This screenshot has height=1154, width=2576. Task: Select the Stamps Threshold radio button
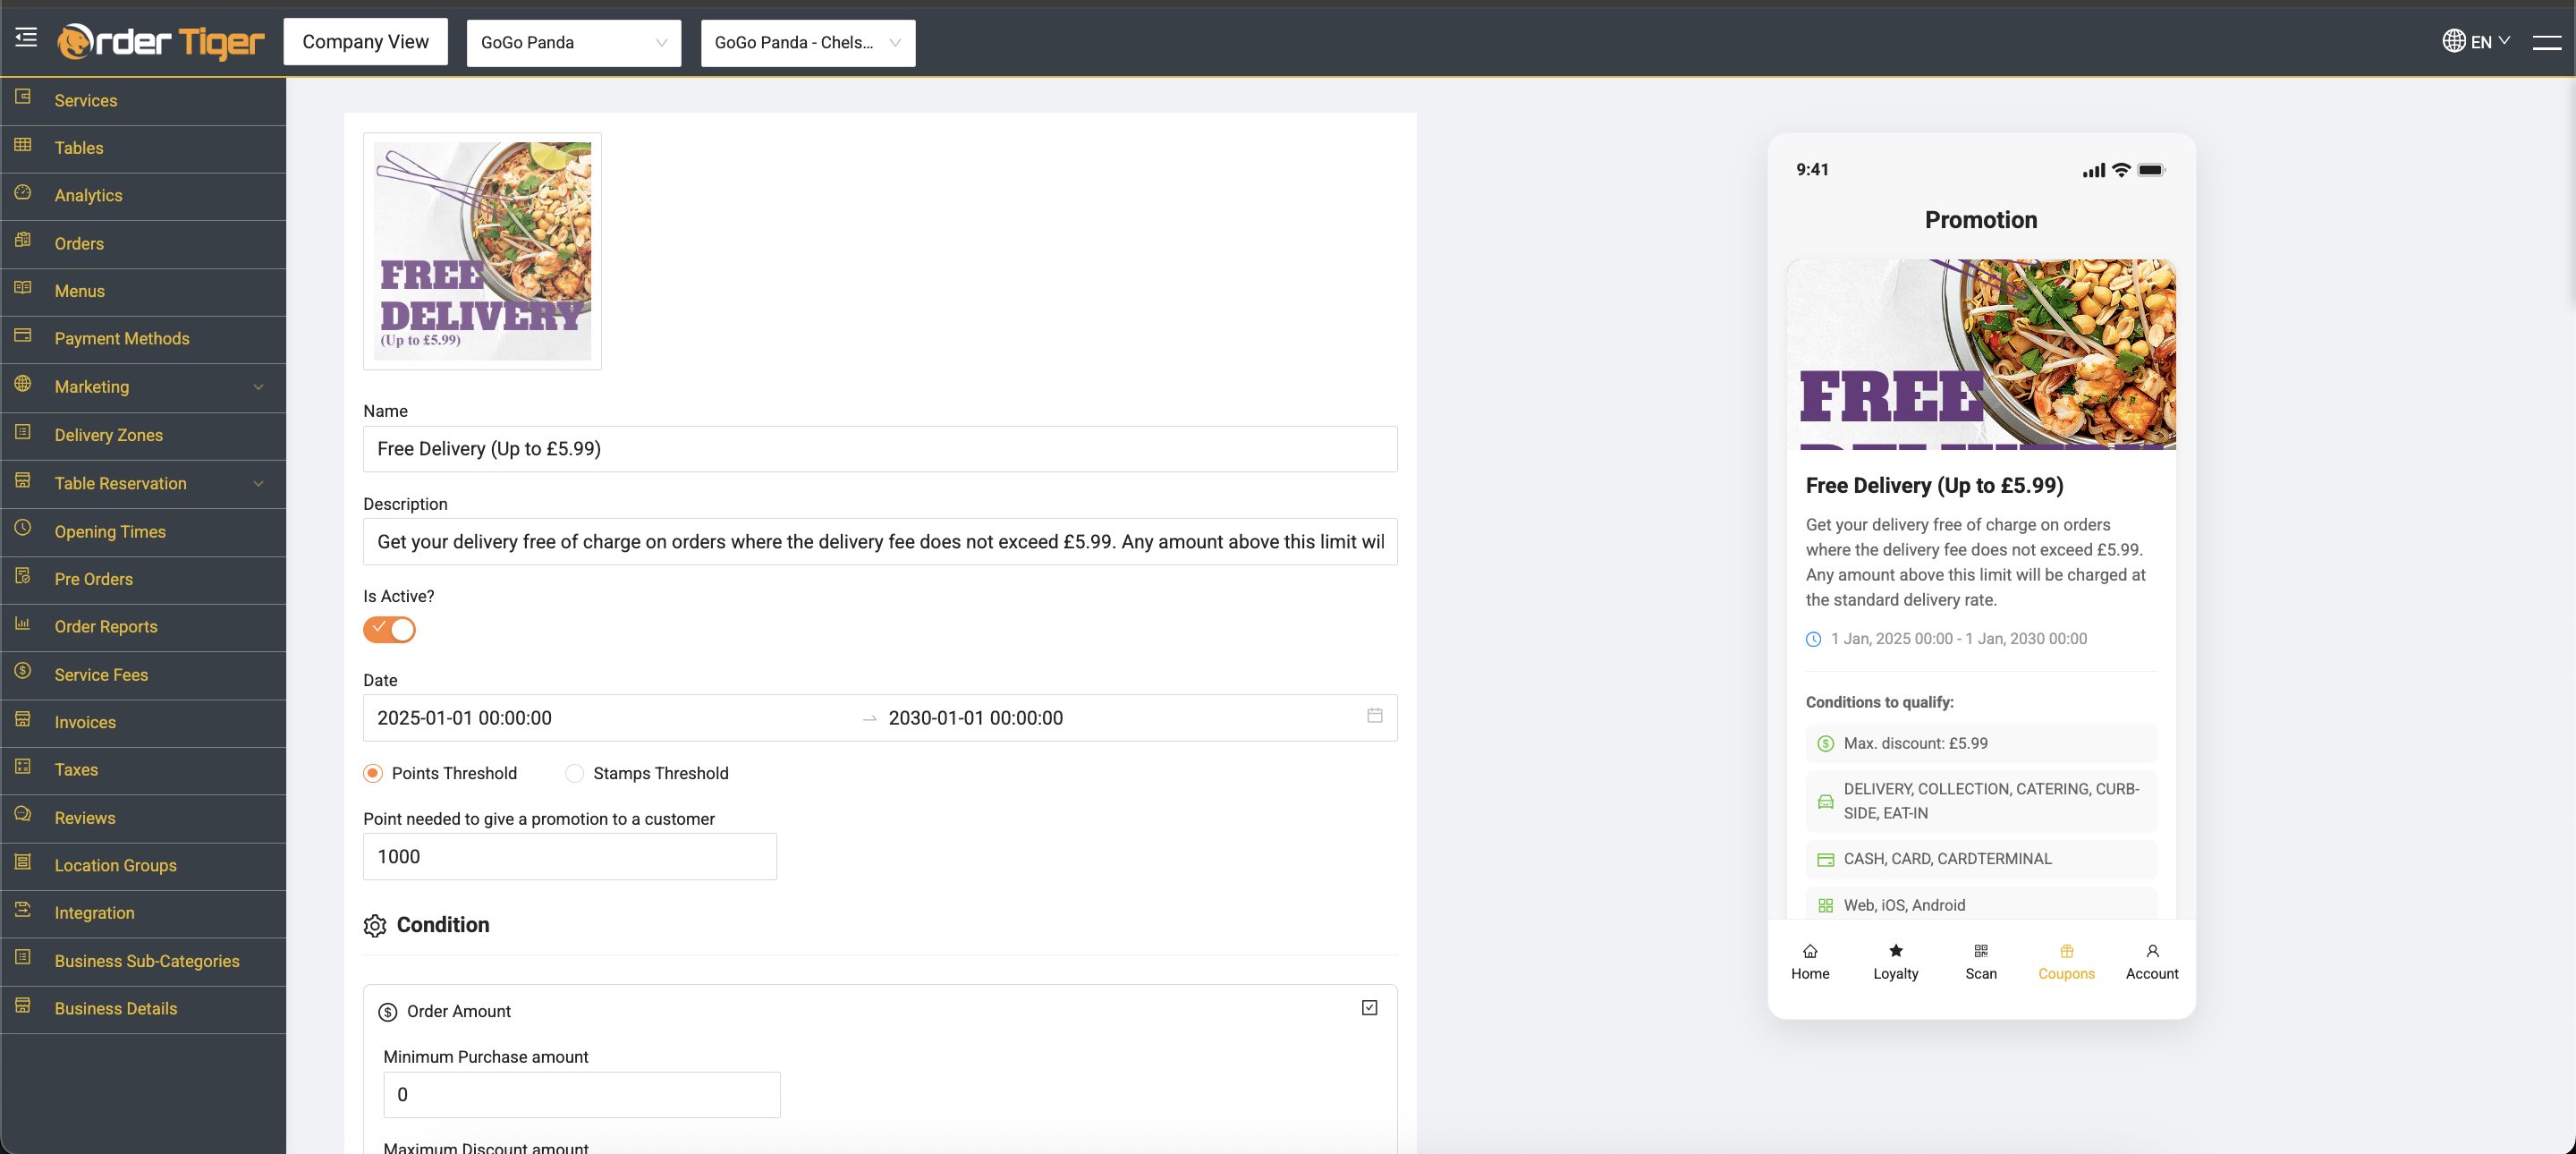pyautogui.click(x=575, y=773)
